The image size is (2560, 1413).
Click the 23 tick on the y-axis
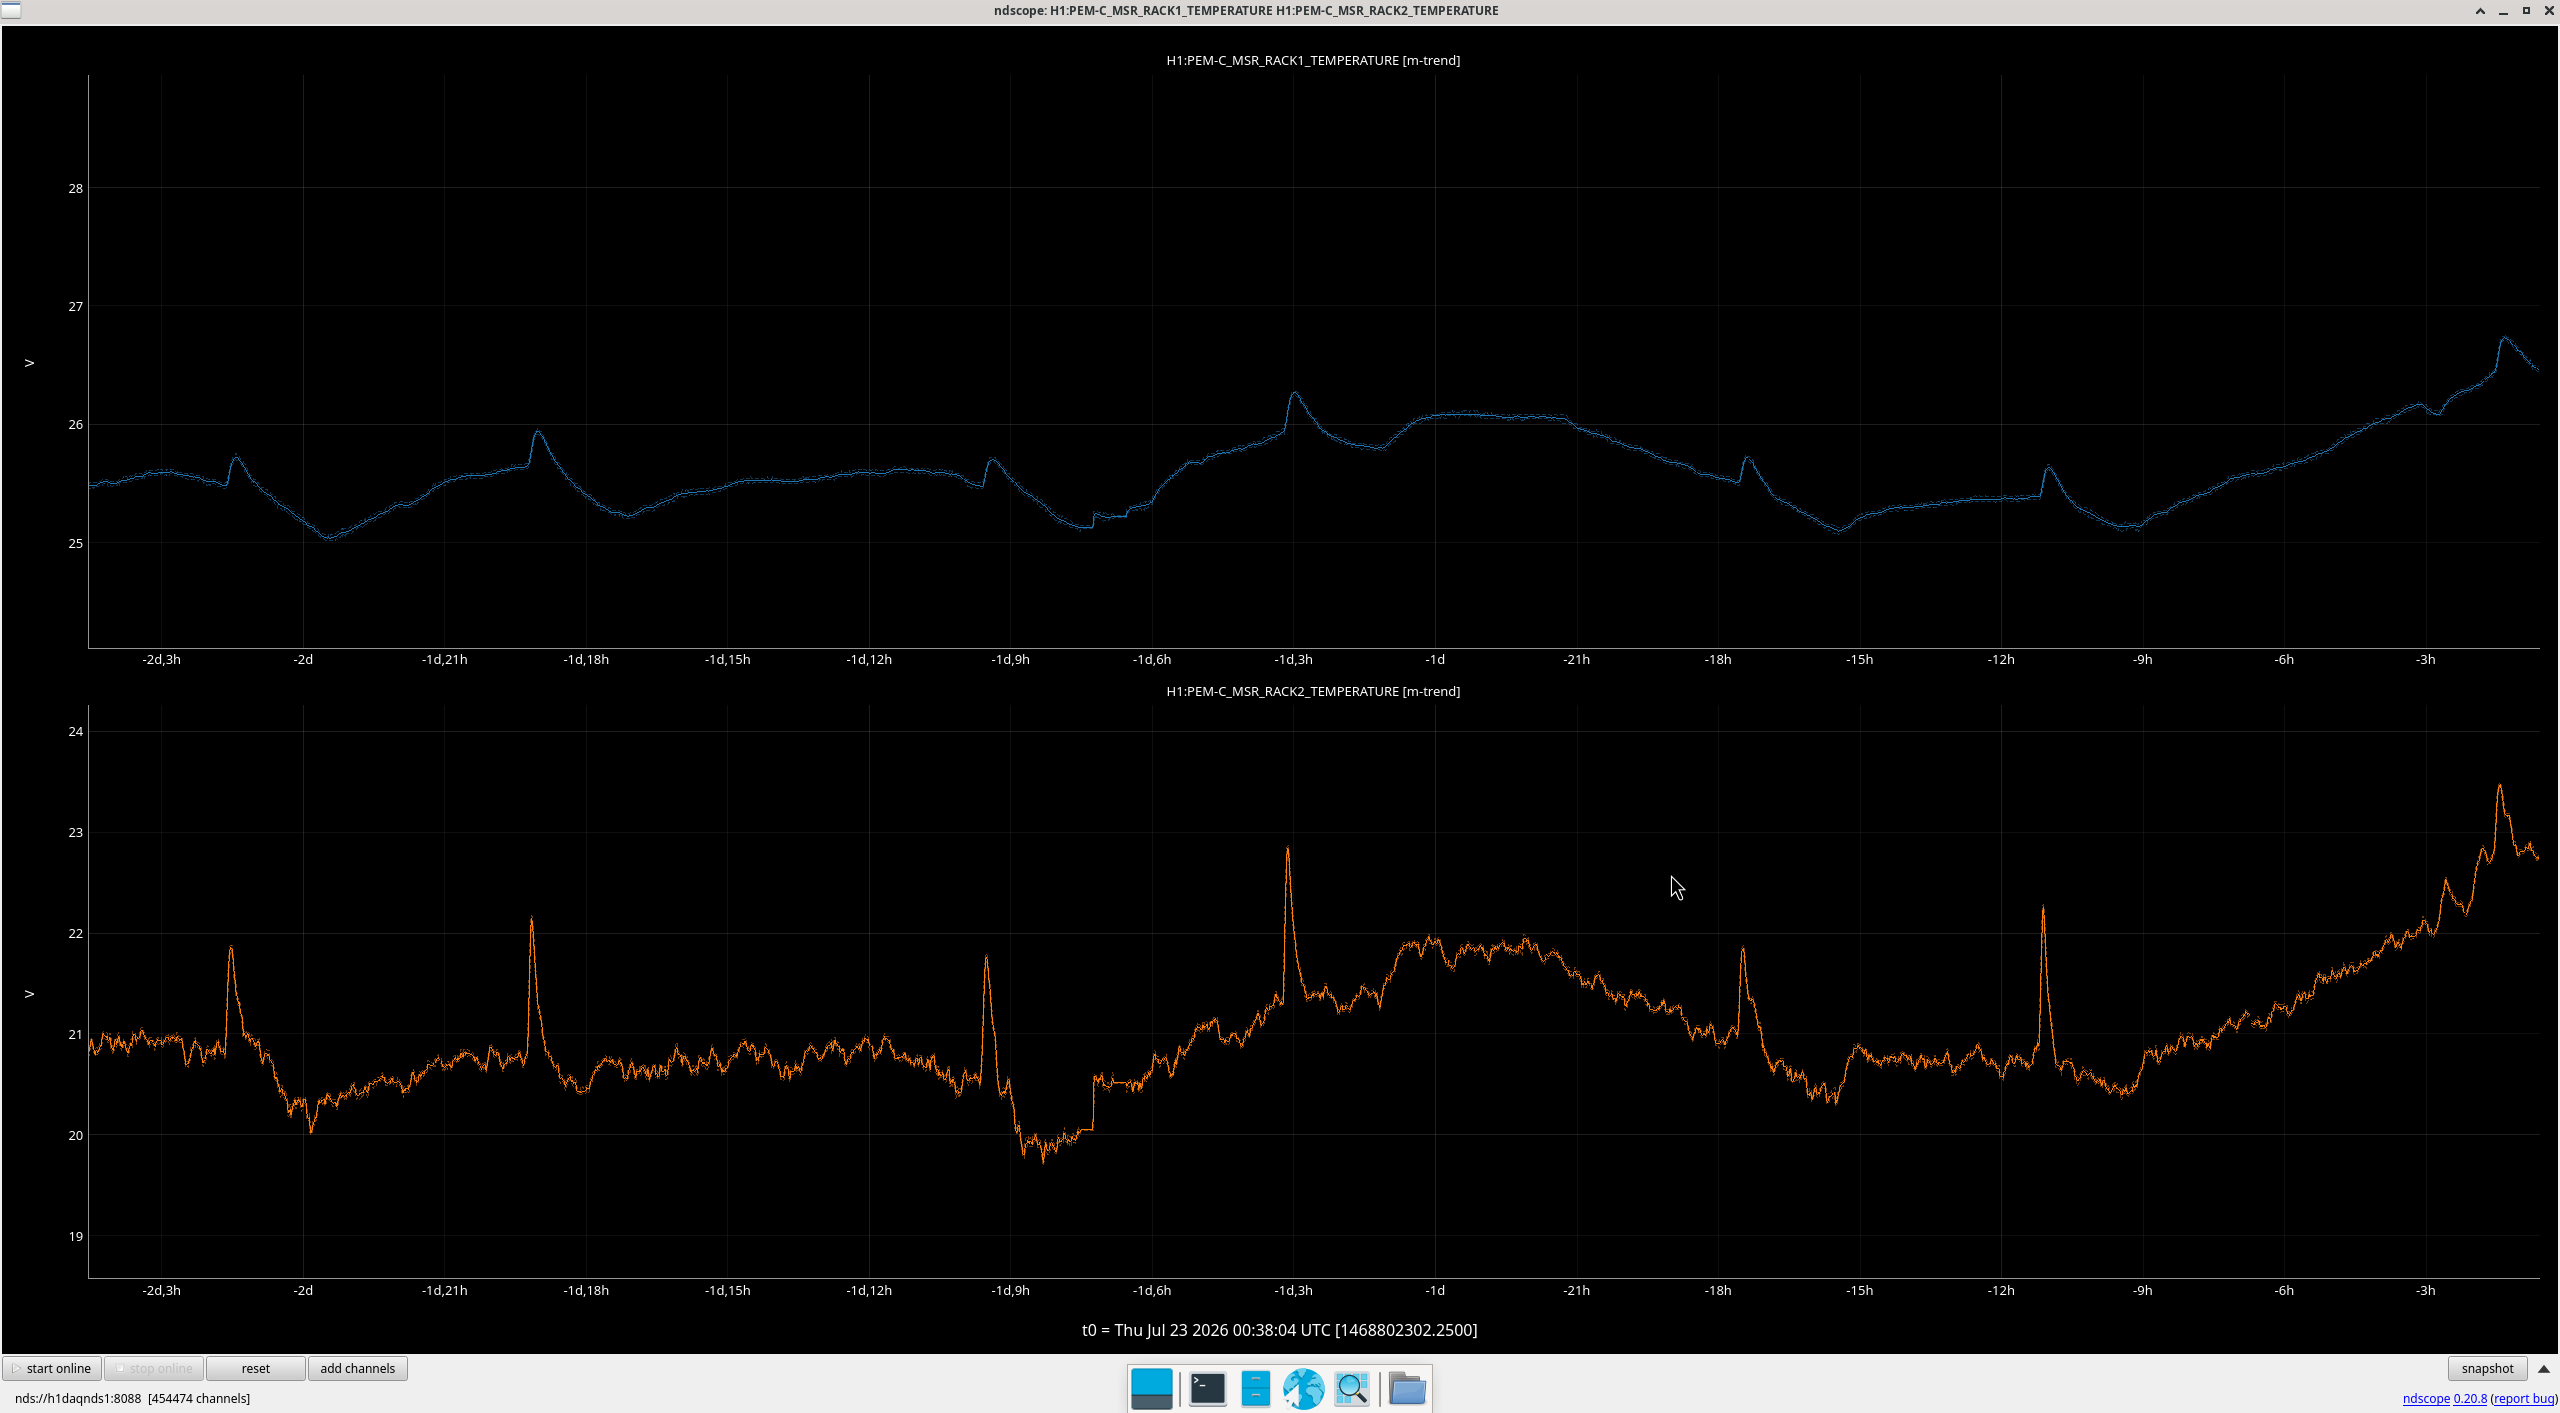point(76,832)
